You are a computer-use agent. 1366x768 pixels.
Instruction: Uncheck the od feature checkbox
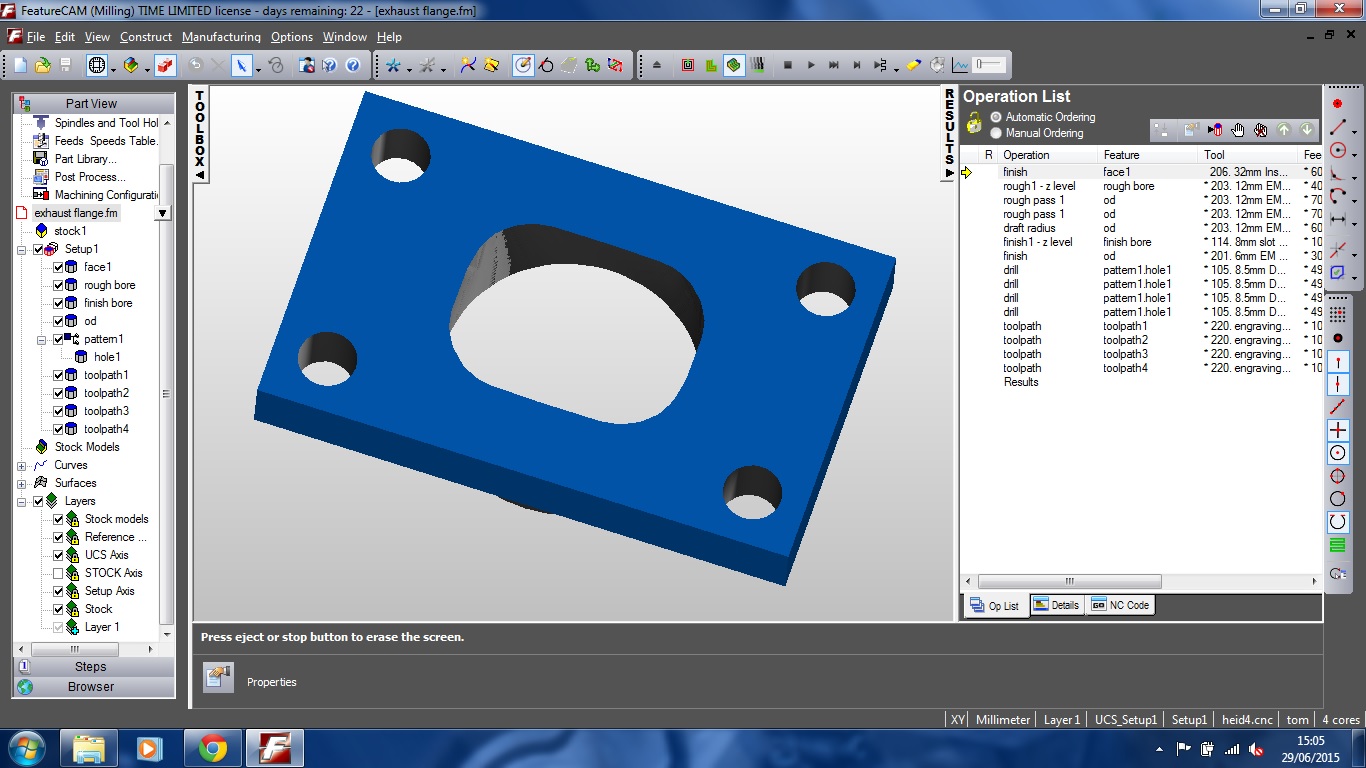click(58, 321)
